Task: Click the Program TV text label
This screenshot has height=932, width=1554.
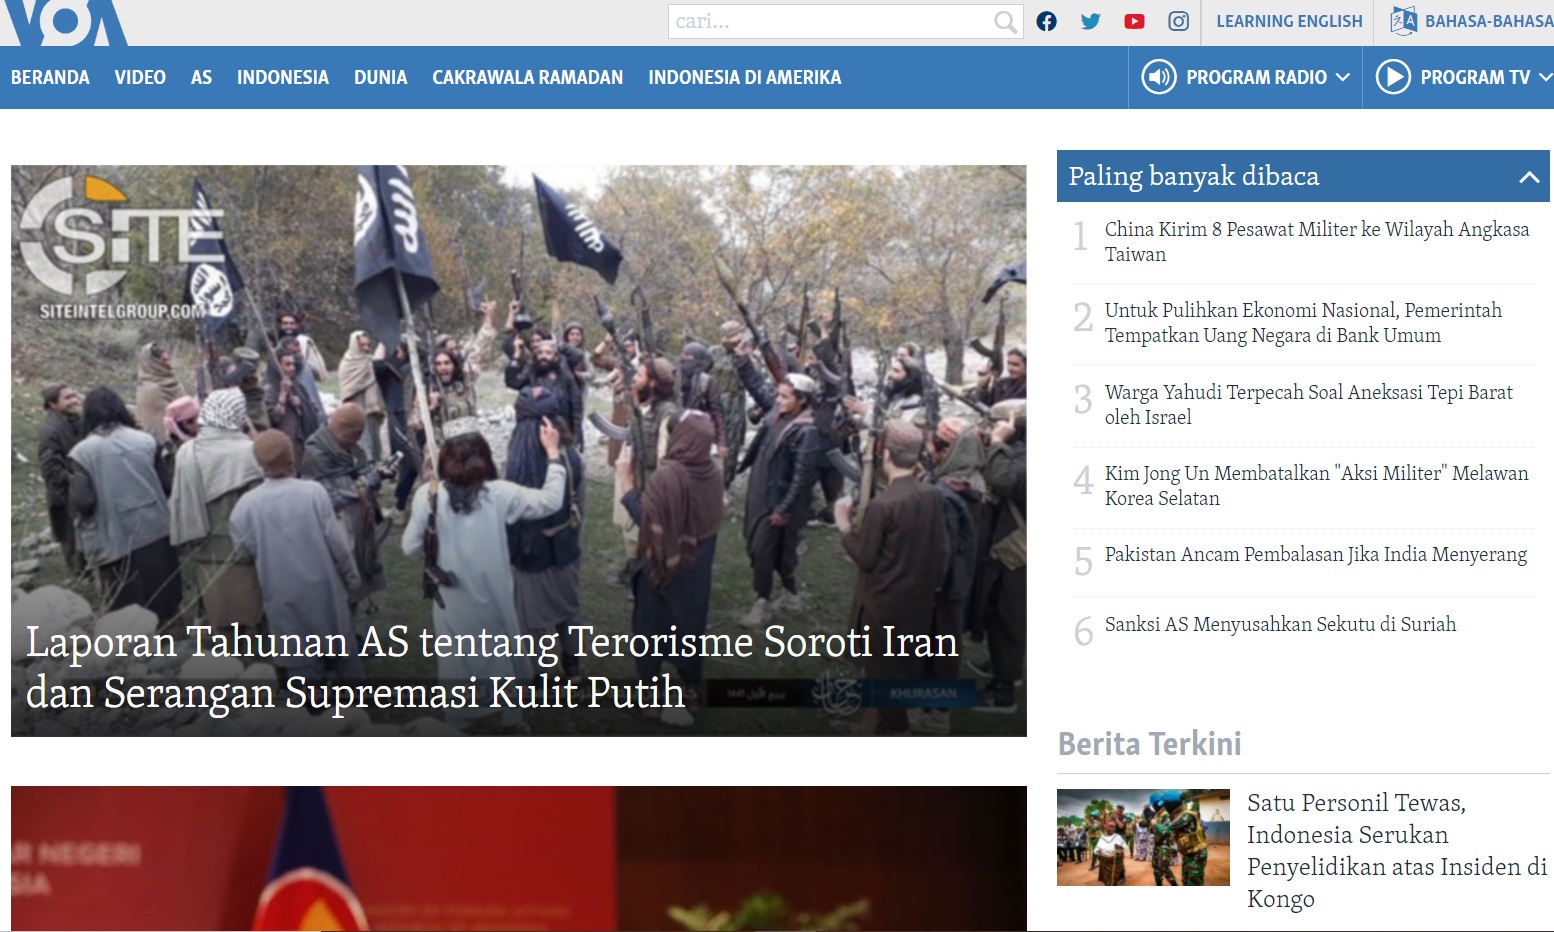Action: [1475, 77]
